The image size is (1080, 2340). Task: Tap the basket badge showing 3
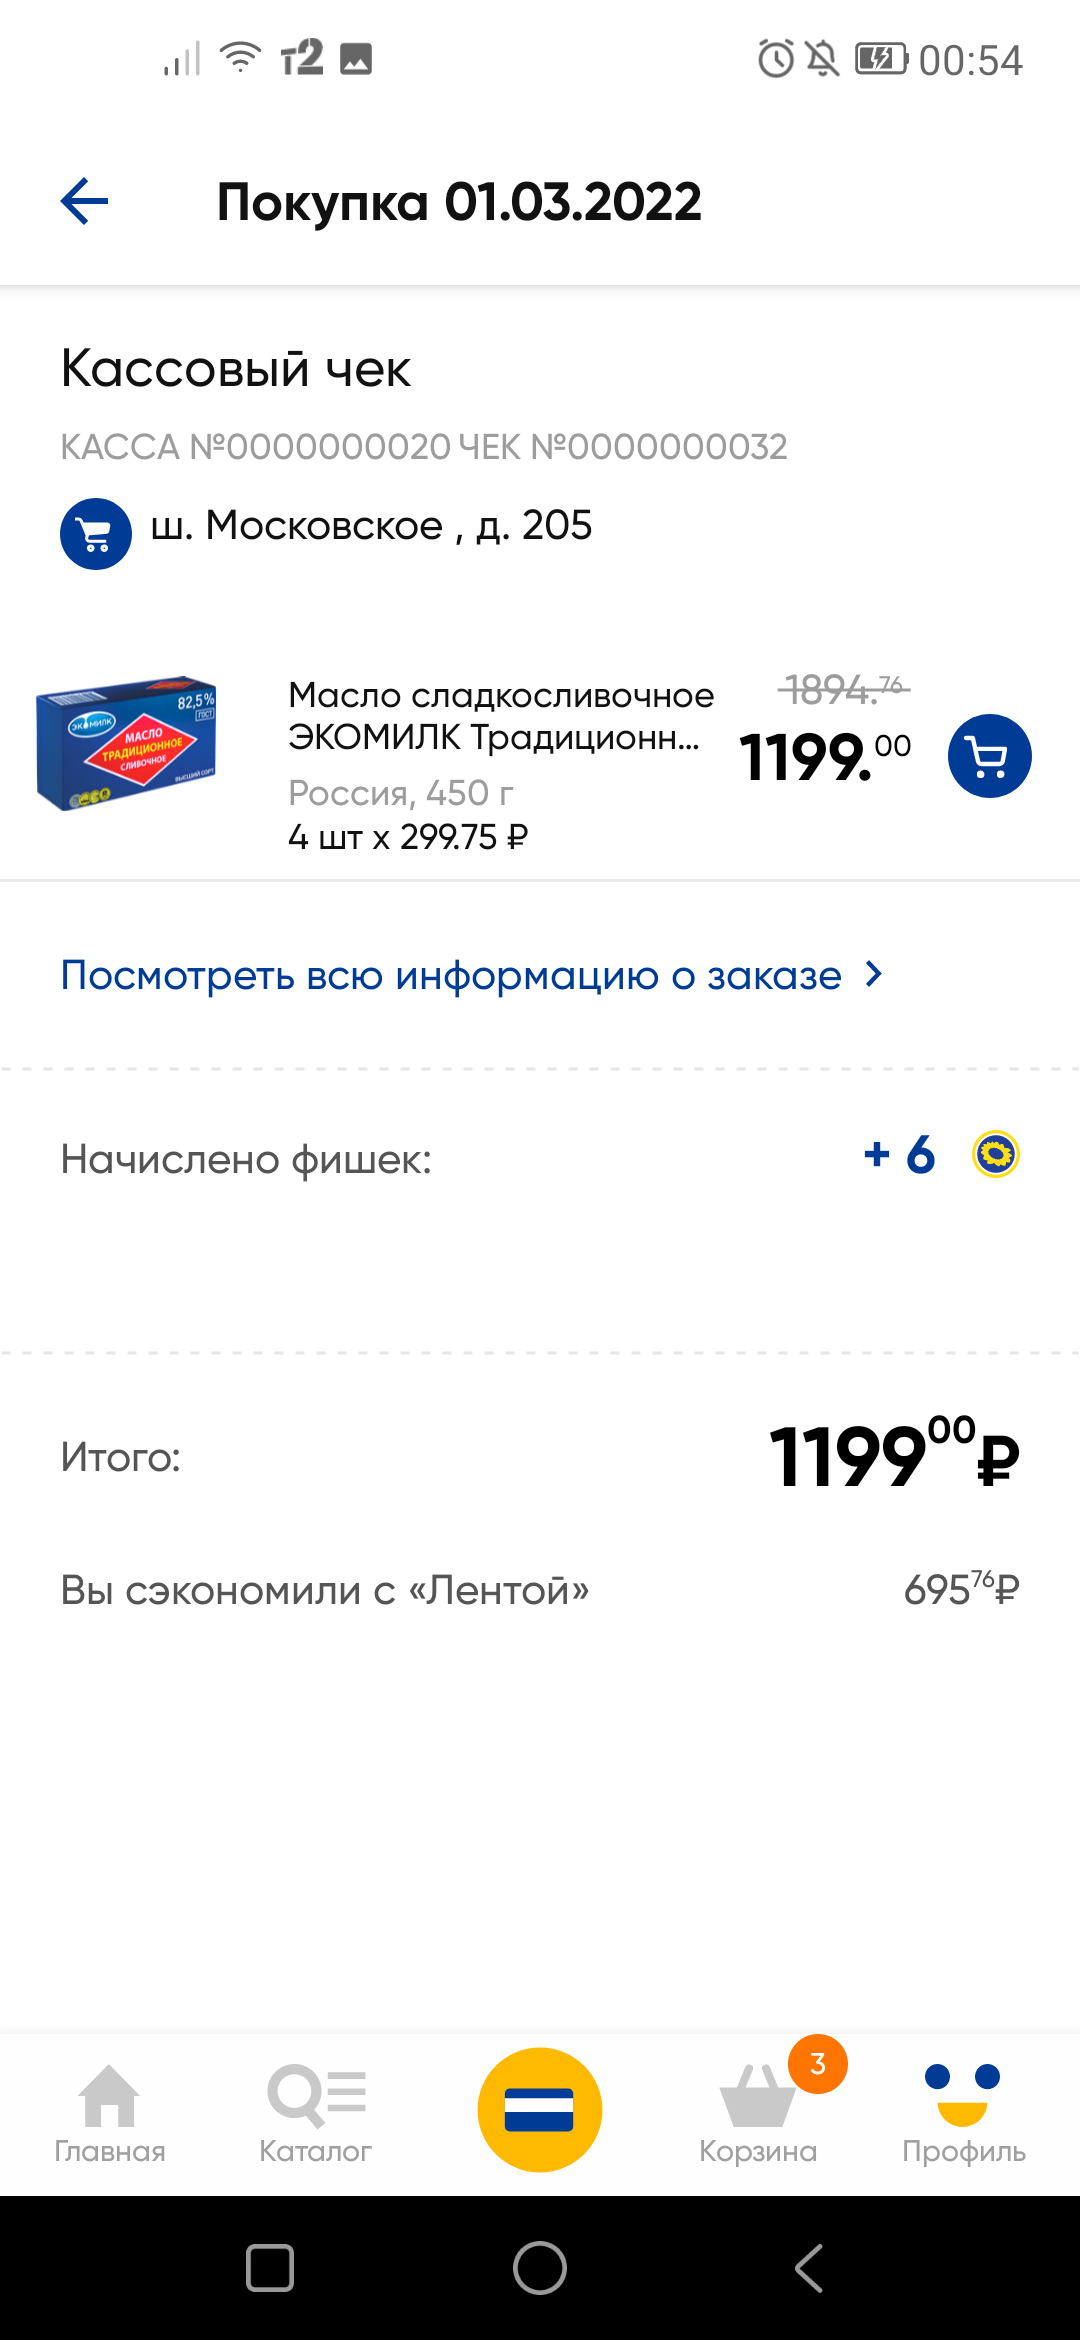(818, 2063)
